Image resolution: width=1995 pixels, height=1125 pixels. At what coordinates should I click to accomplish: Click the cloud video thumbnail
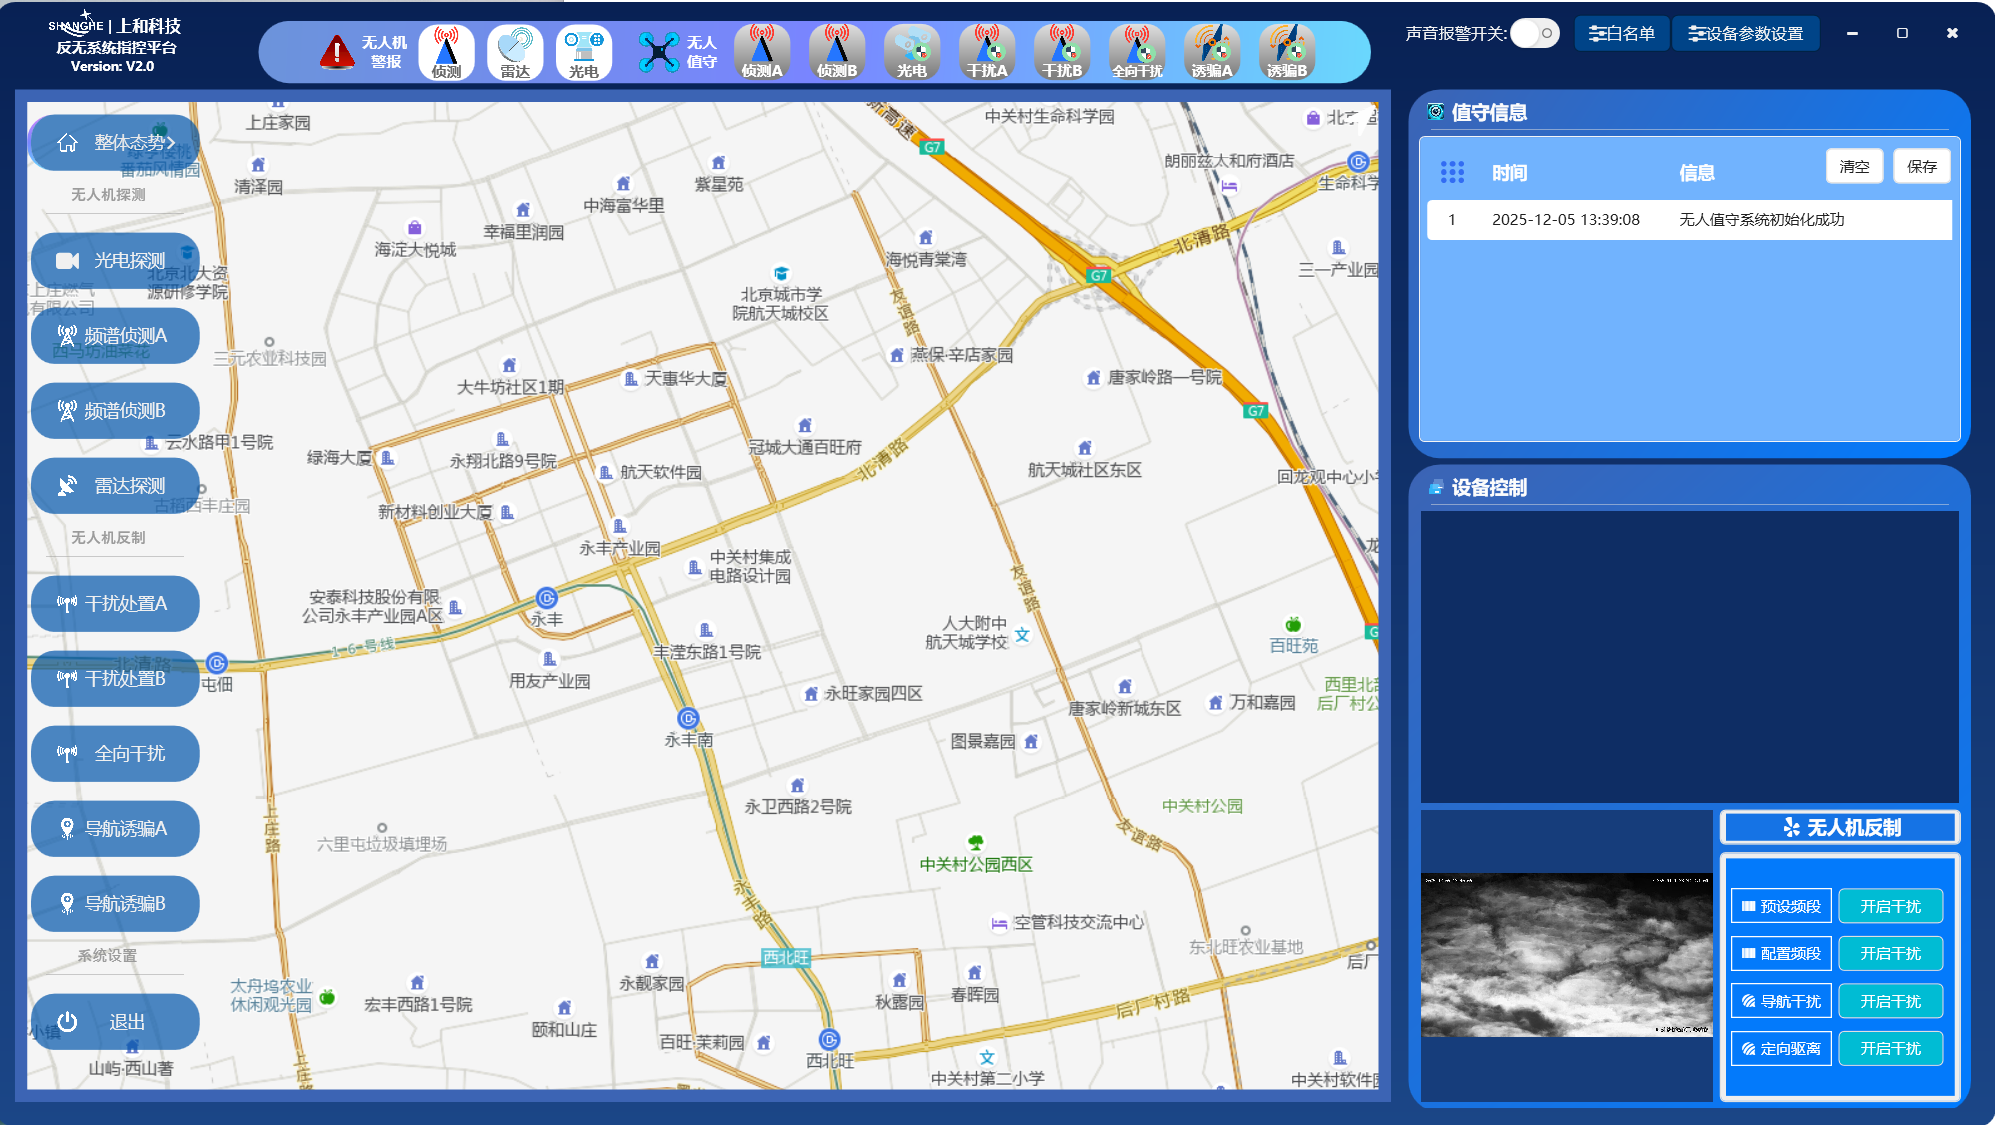(1566, 955)
